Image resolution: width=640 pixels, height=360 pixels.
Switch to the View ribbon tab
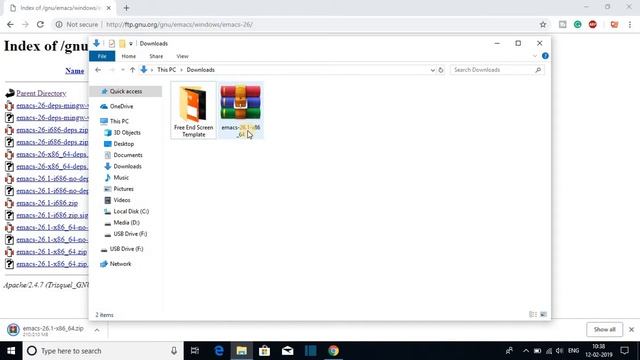[182, 56]
